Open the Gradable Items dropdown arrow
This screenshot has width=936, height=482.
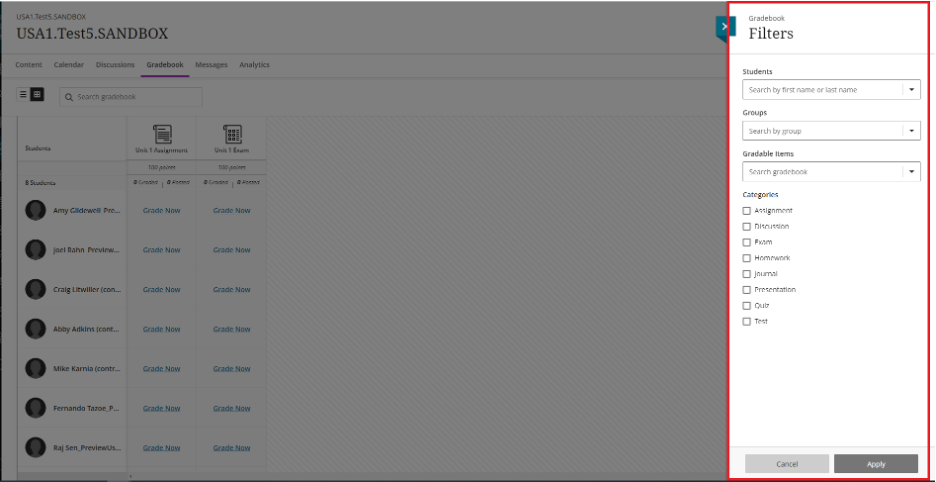tap(912, 171)
